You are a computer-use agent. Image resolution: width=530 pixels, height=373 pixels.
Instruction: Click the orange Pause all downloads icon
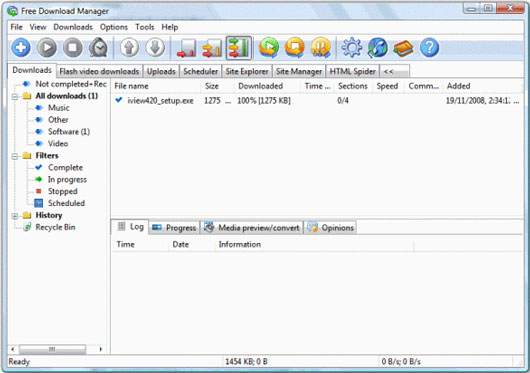click(x=320, y=47)
